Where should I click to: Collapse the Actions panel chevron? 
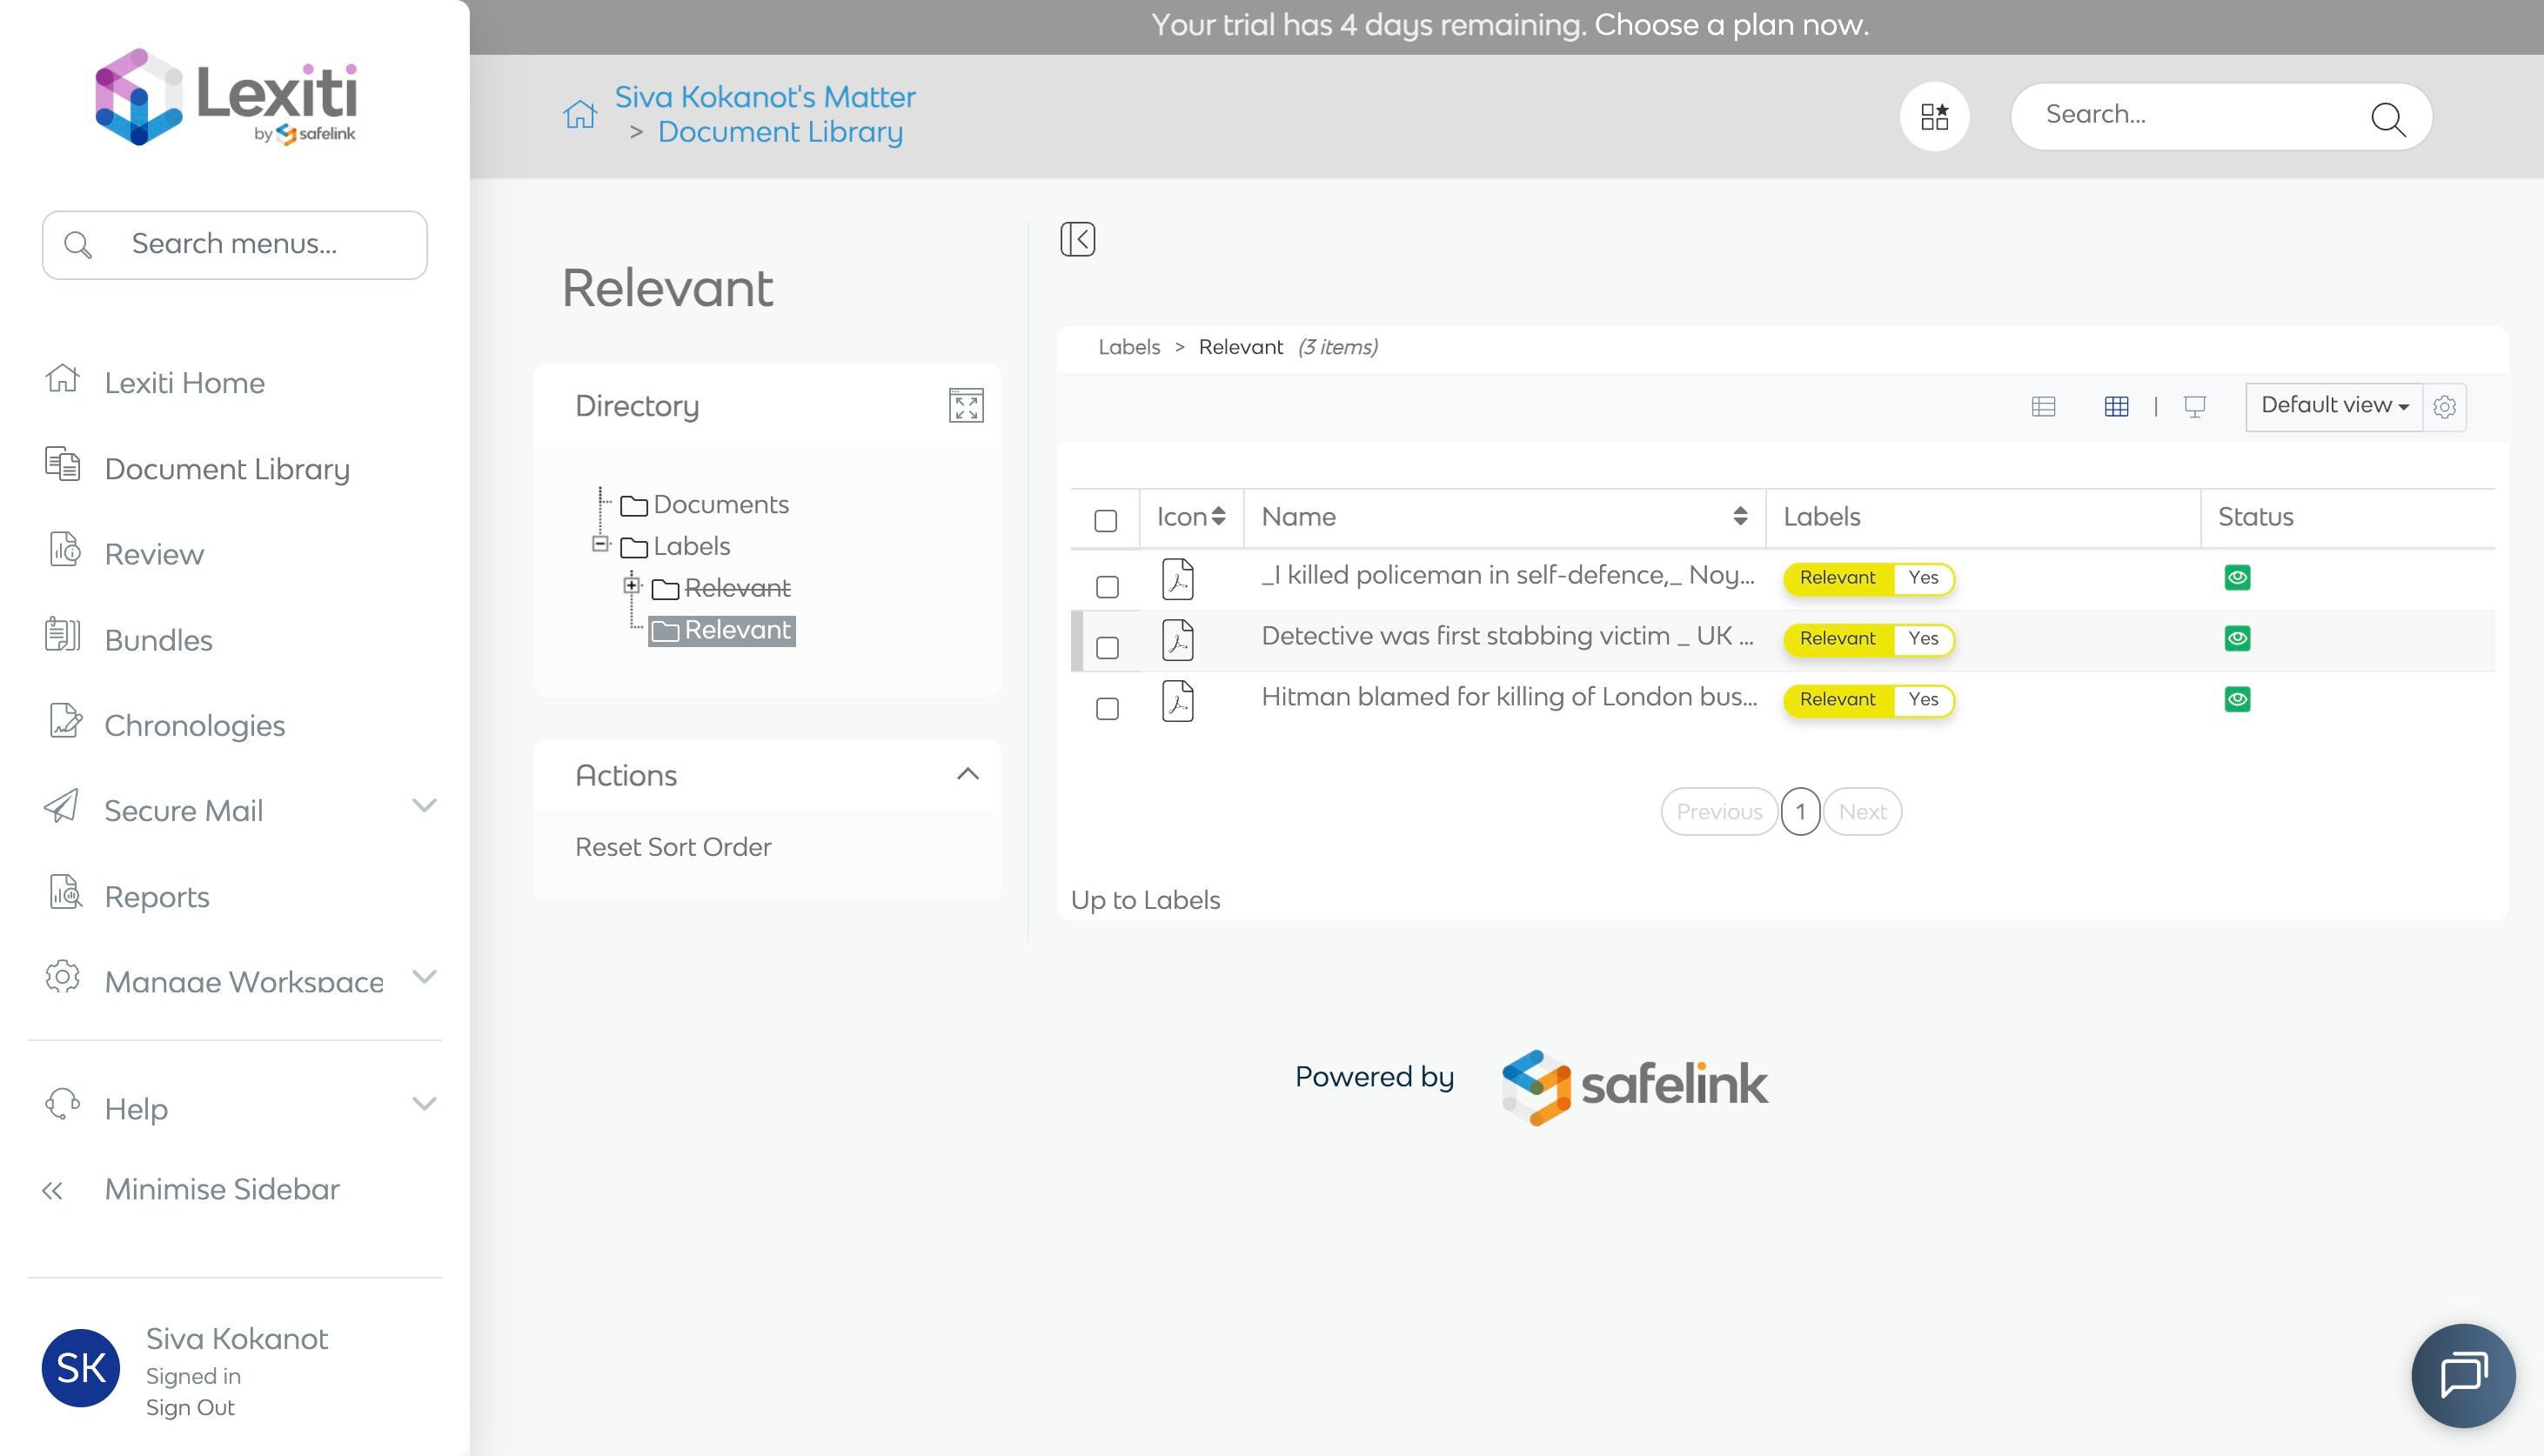click(x=966, y=774)
